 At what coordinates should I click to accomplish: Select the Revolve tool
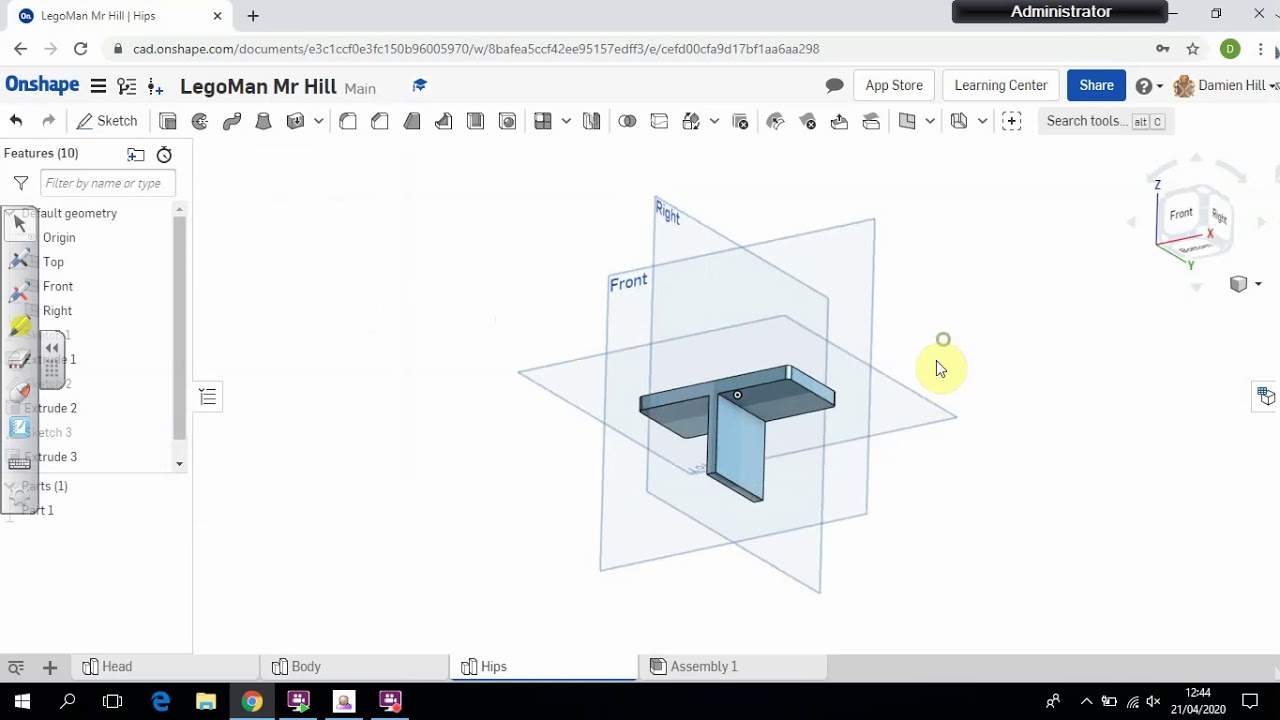tap(200, 121)
